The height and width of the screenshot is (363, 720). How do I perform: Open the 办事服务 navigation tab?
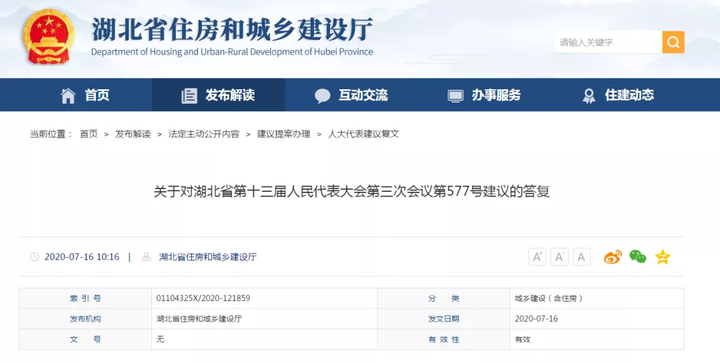tap(484, 95)
